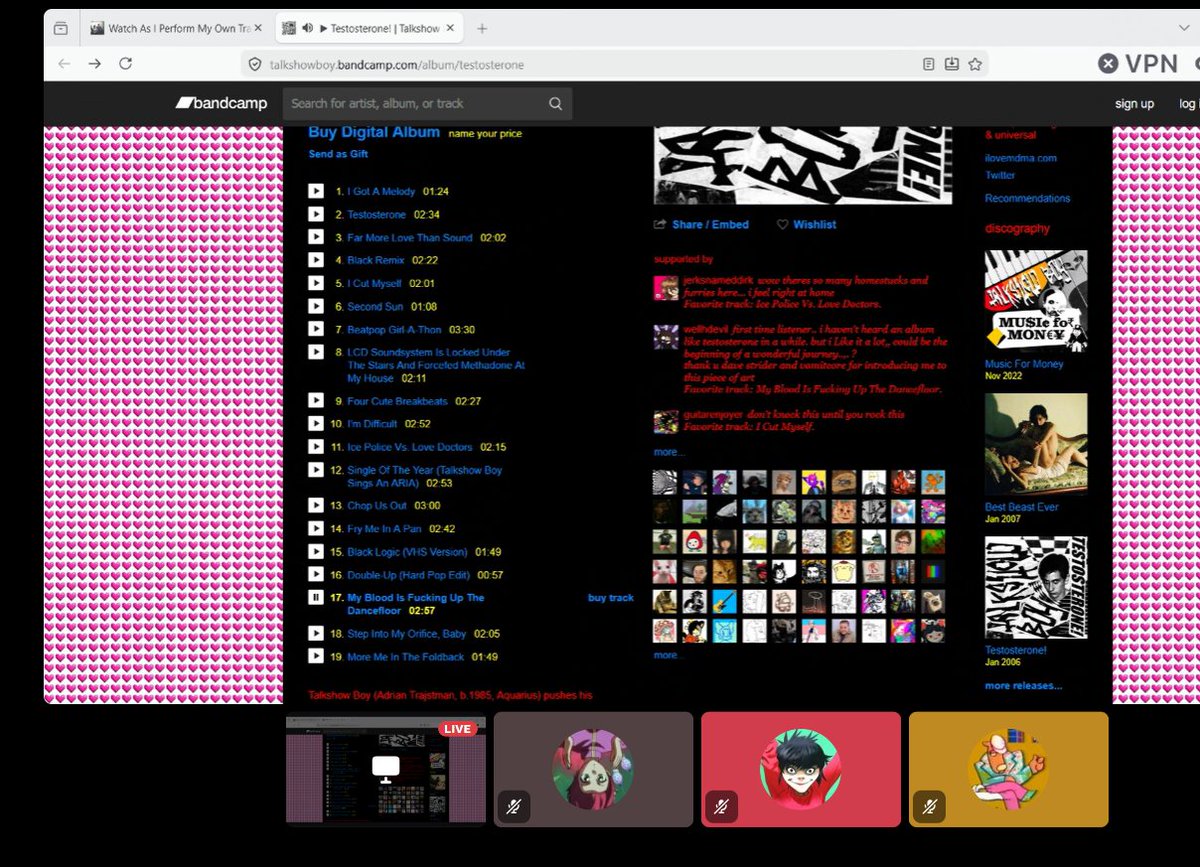Click the Black Remix track title
This screenshot has height=867, width=1200.
(x=376, y=260)
